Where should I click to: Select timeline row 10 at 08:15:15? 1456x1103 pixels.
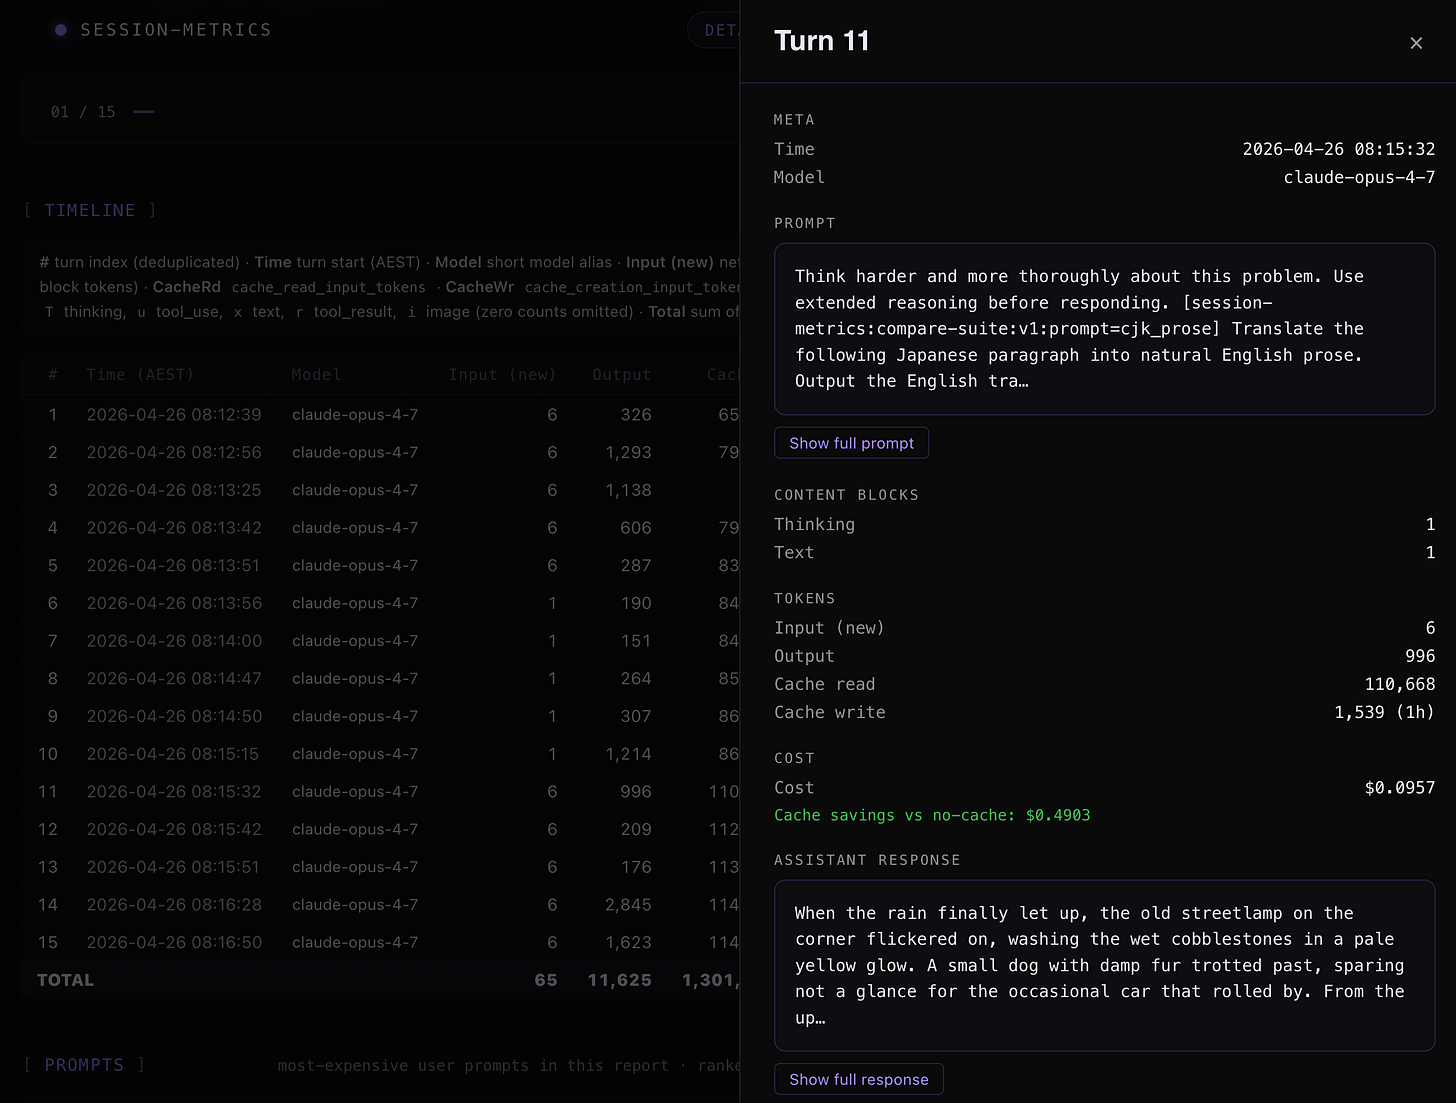point(381,754)
